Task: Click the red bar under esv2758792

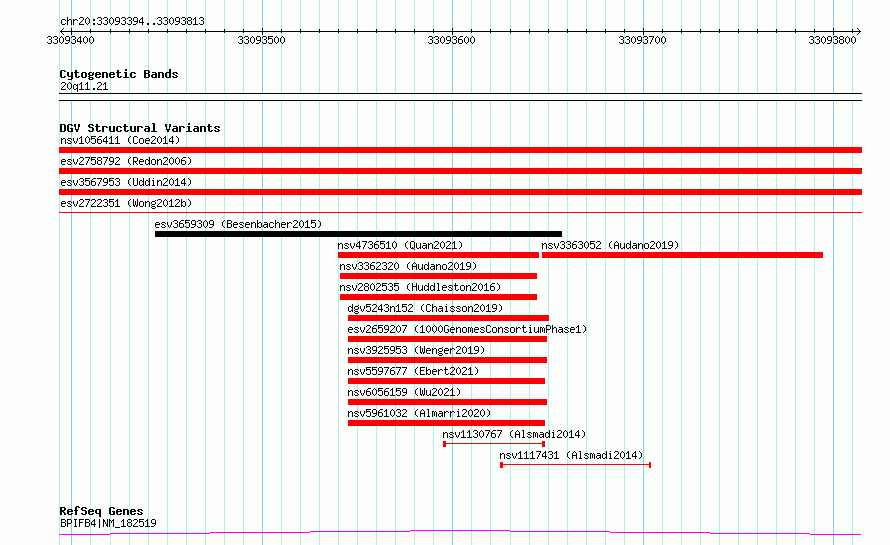Action: point(460,171)
